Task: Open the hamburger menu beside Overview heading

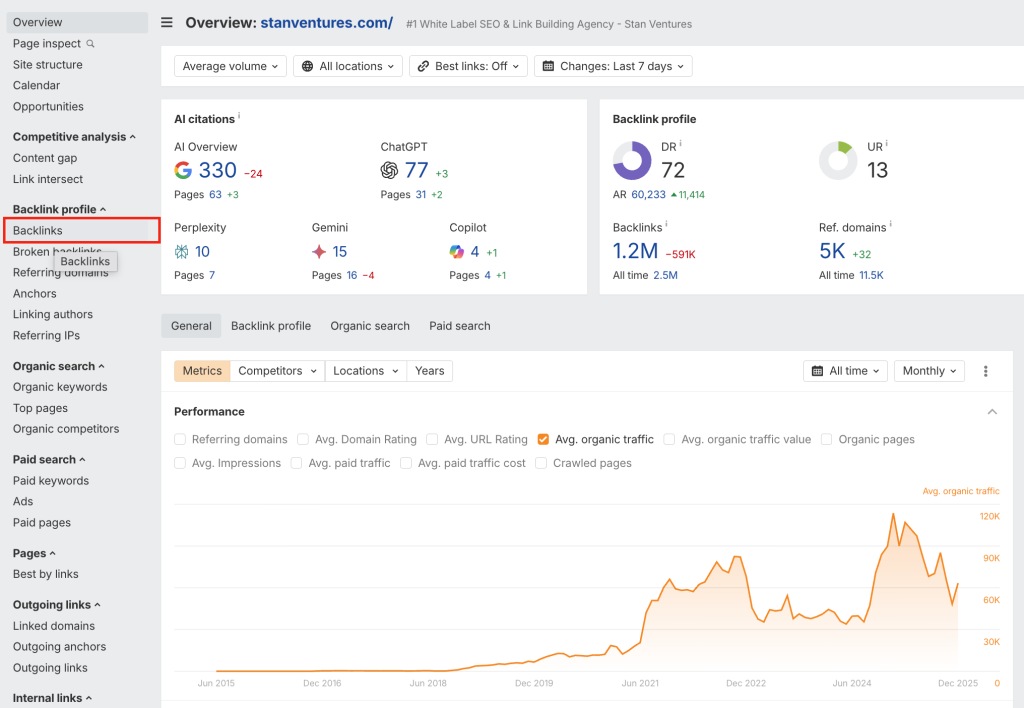Action: click(x=167, y=22)
